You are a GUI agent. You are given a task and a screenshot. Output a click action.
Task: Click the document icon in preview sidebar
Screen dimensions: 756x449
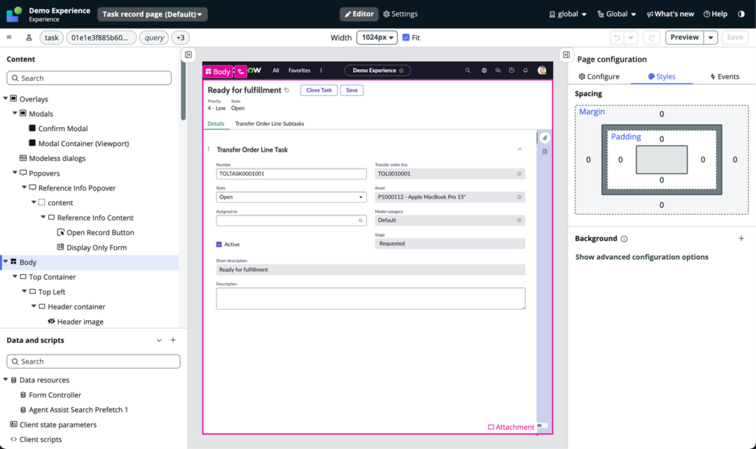[x=544, y=152]
